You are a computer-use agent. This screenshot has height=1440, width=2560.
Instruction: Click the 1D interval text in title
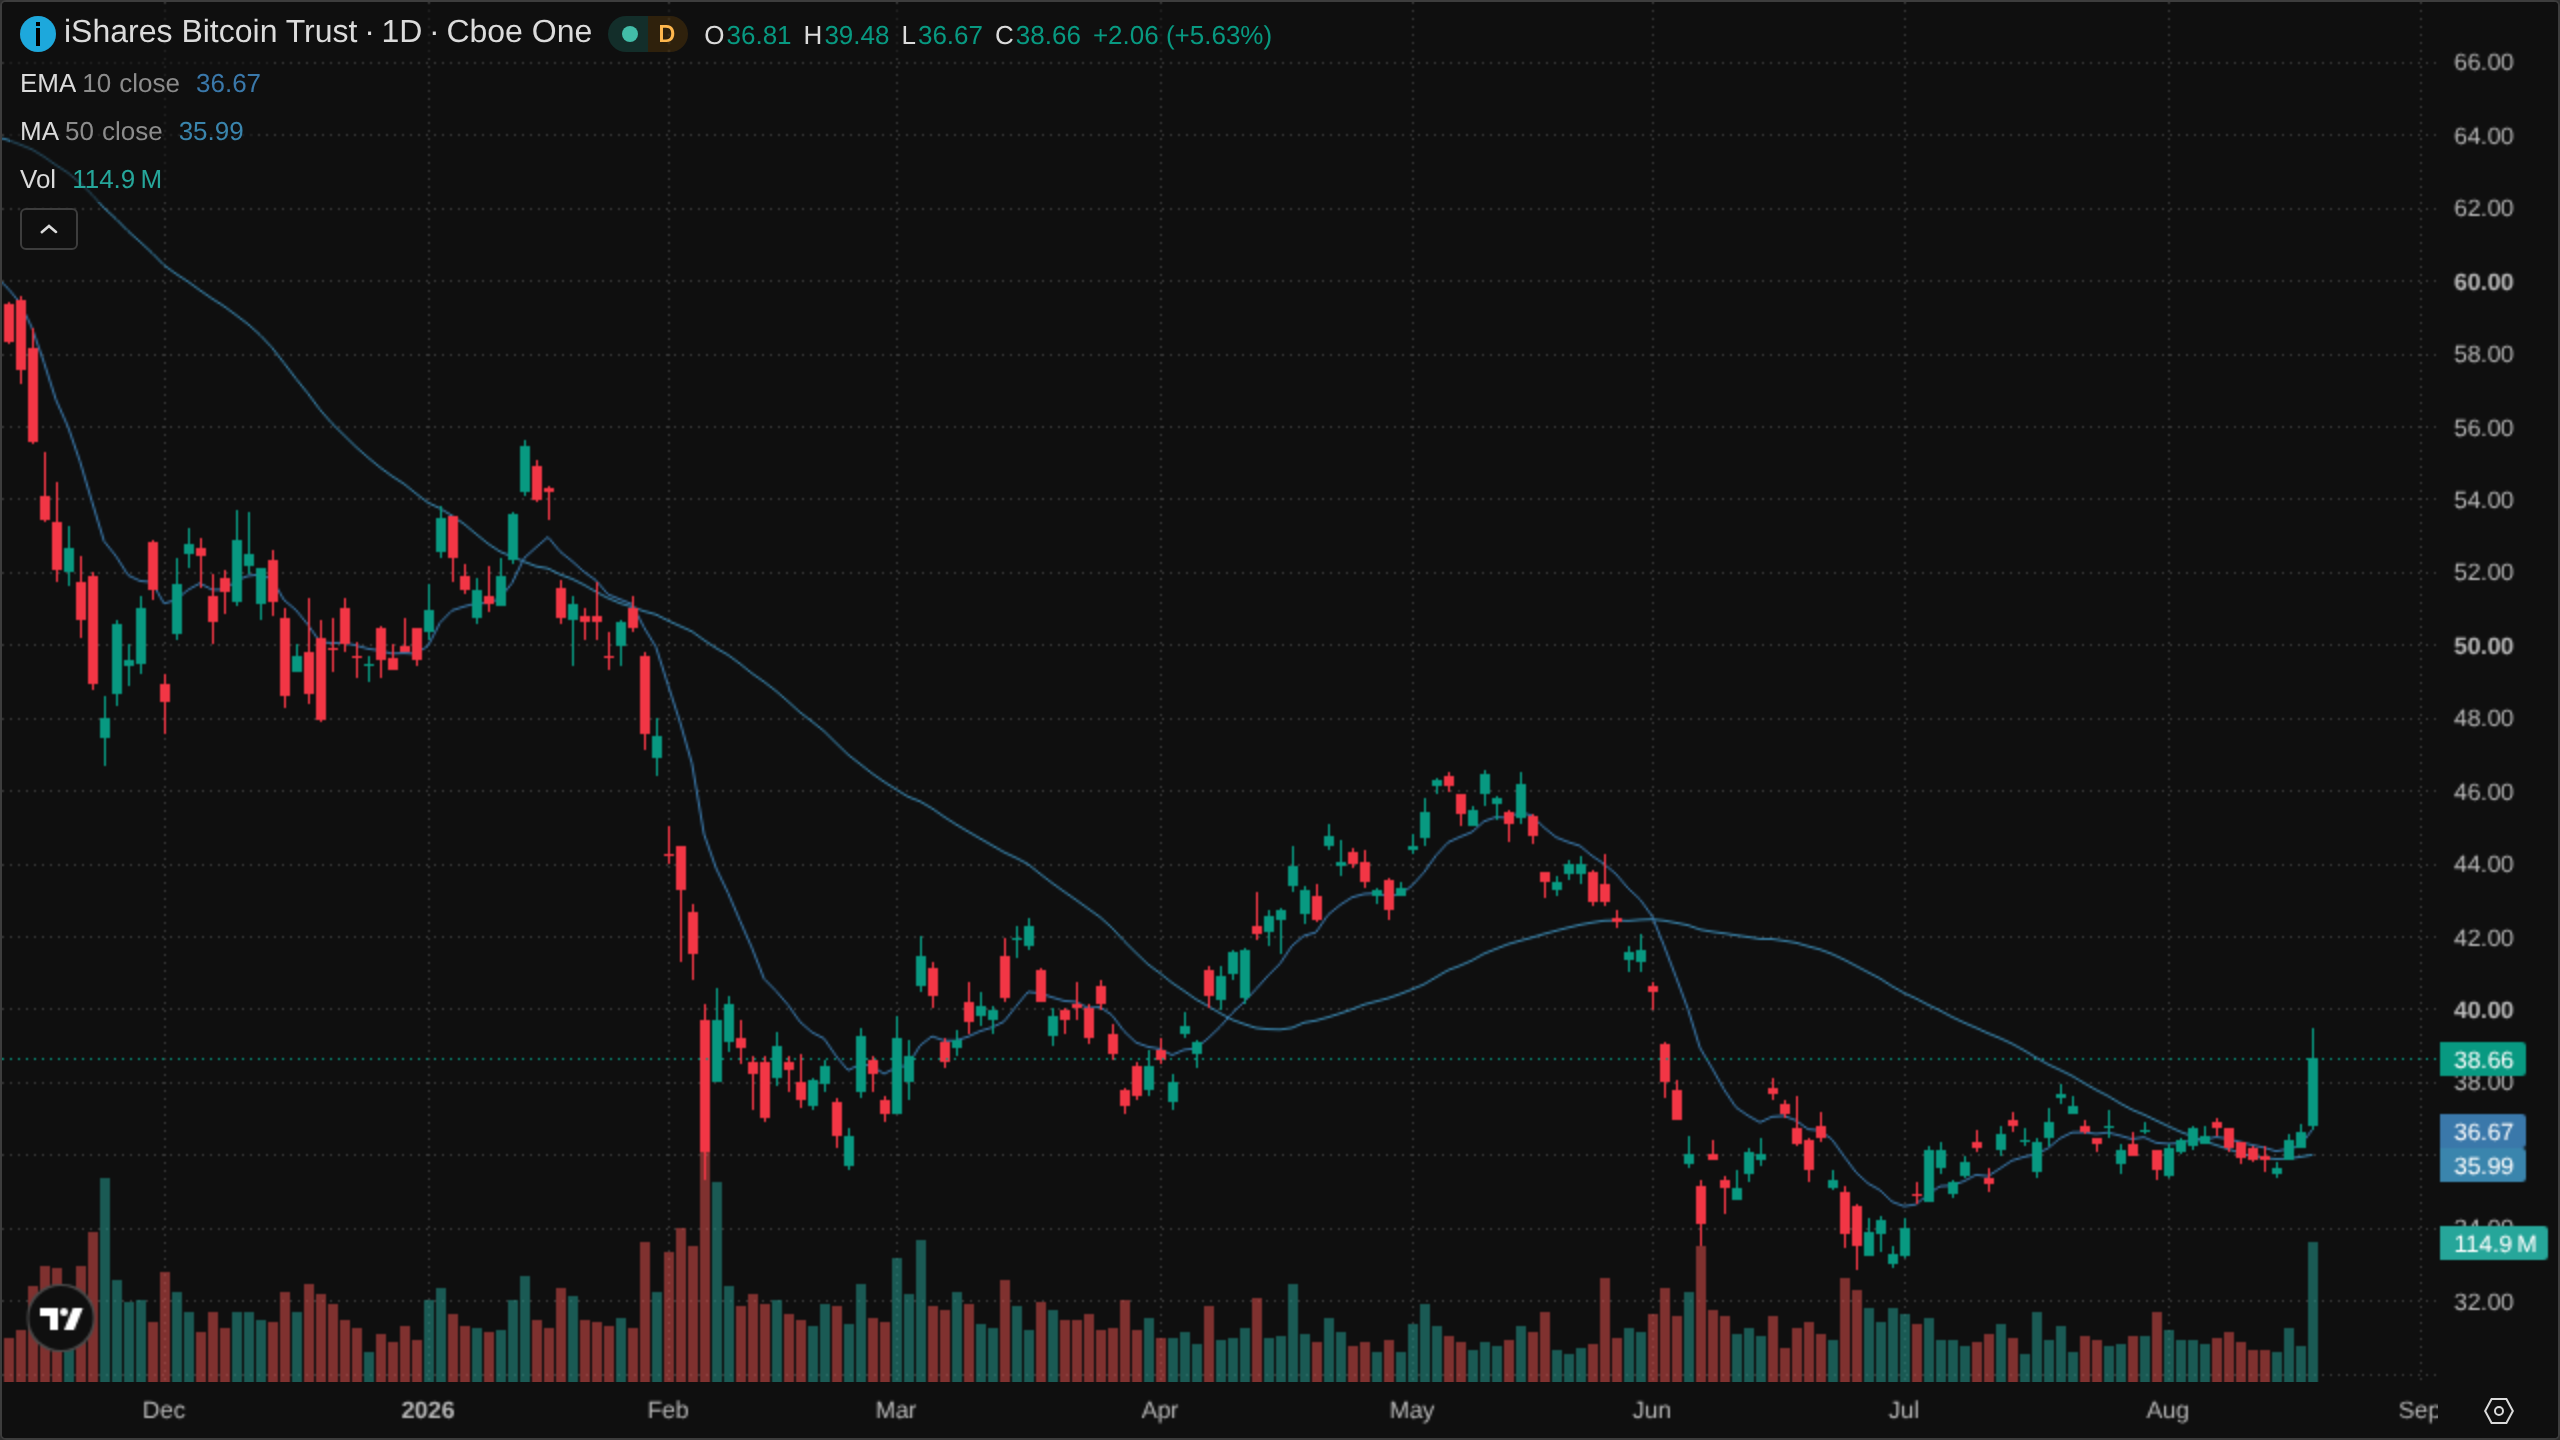pyautogui.click(x=402, y=32)
